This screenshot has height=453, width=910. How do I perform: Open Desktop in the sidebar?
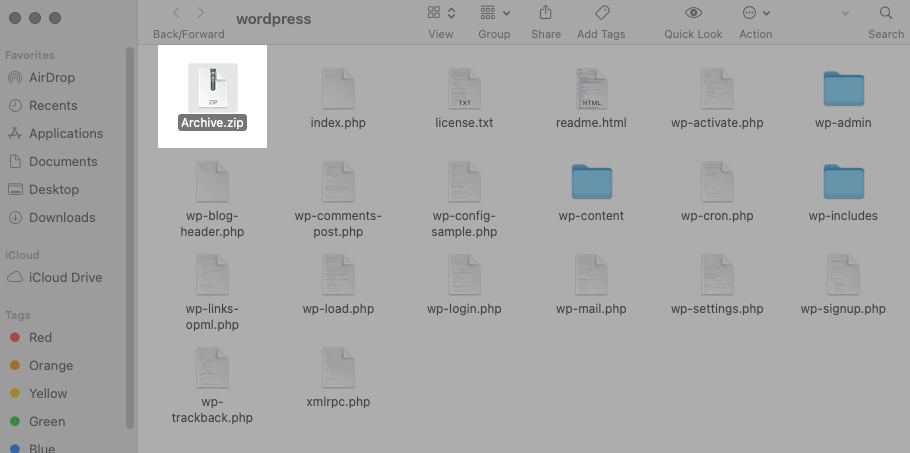(x=43, y=189)
